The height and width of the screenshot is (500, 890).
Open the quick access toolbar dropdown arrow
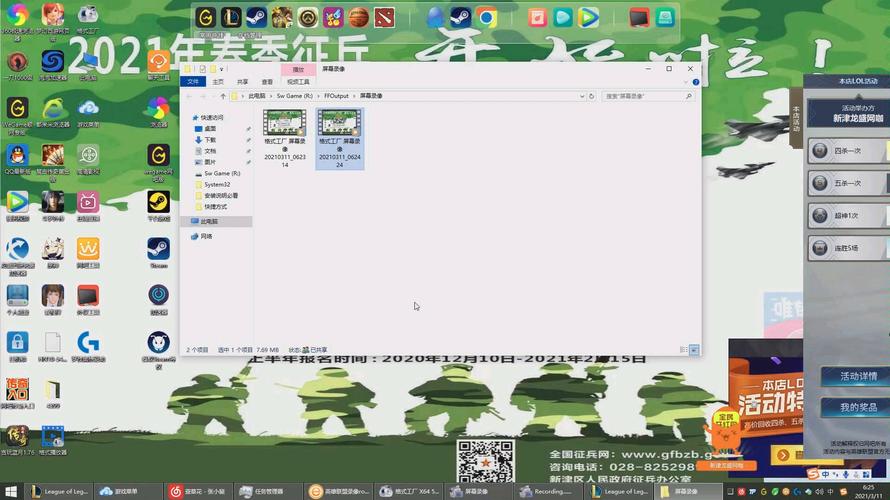(222, 69)
